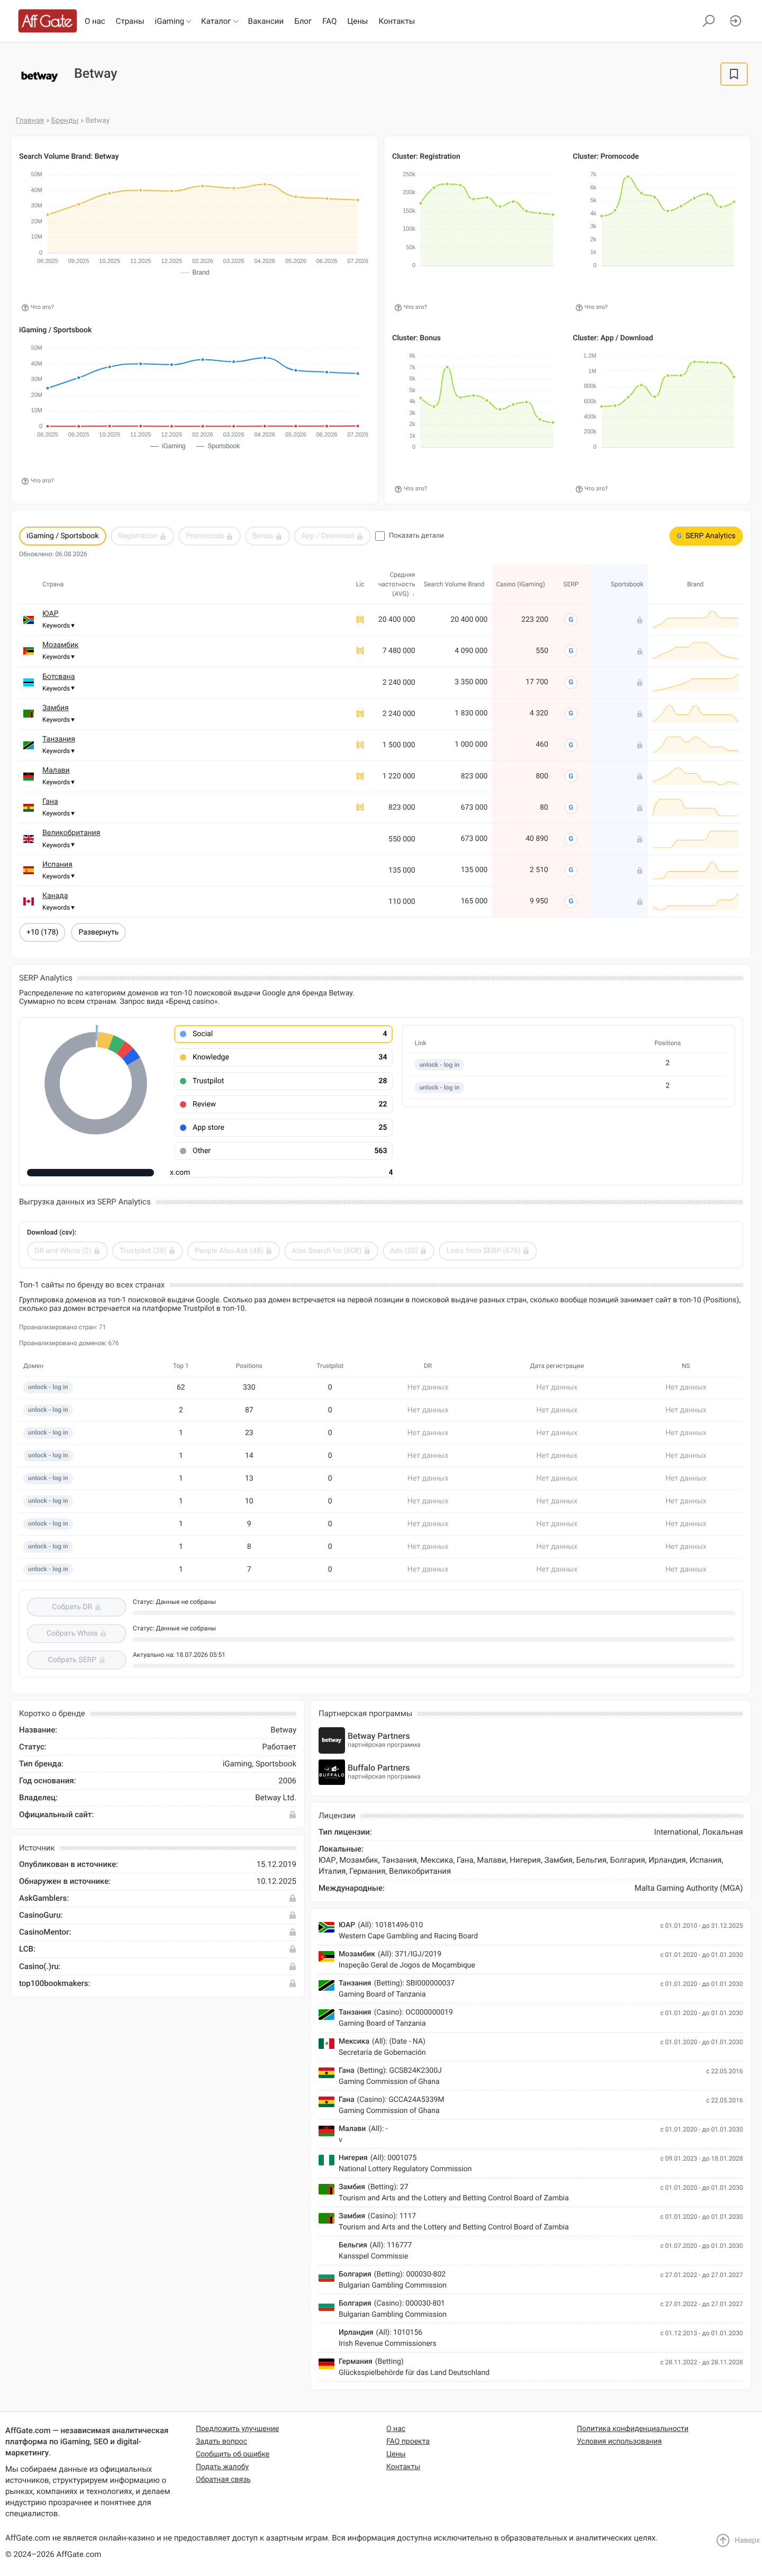Click the SERP Analytics button
Viewport: 762px width, 2576px height.
point(706,536)
